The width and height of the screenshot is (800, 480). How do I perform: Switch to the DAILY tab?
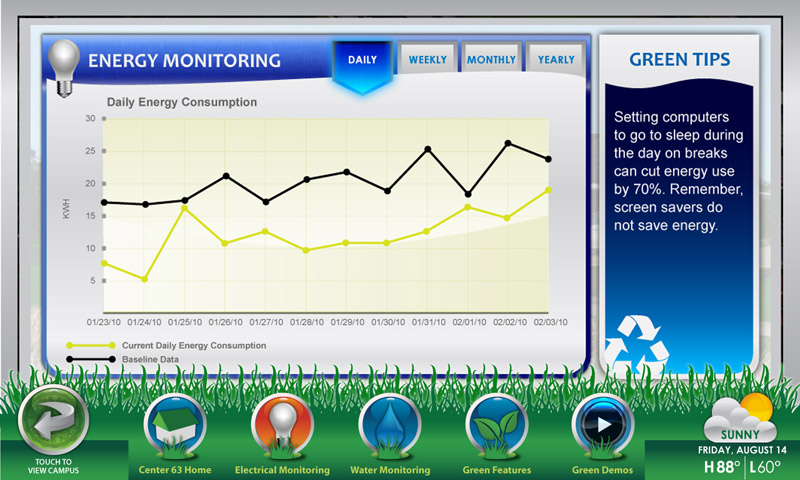click(x=362, y=62)
